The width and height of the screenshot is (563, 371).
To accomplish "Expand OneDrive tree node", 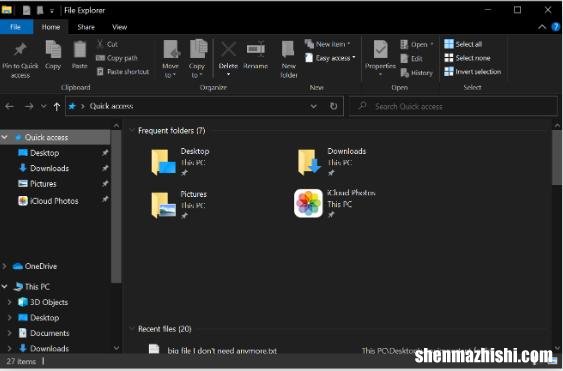I will tap(5, 266).
